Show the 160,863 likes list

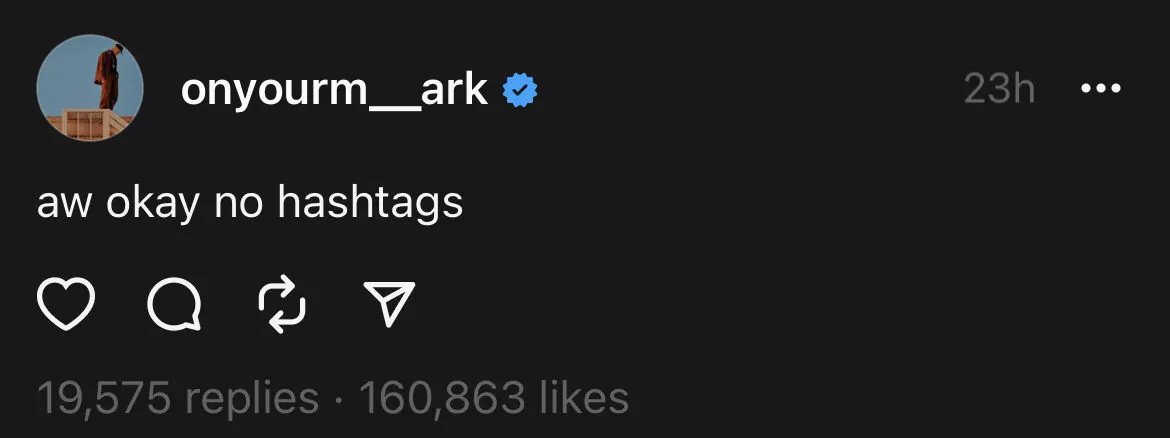494,398
